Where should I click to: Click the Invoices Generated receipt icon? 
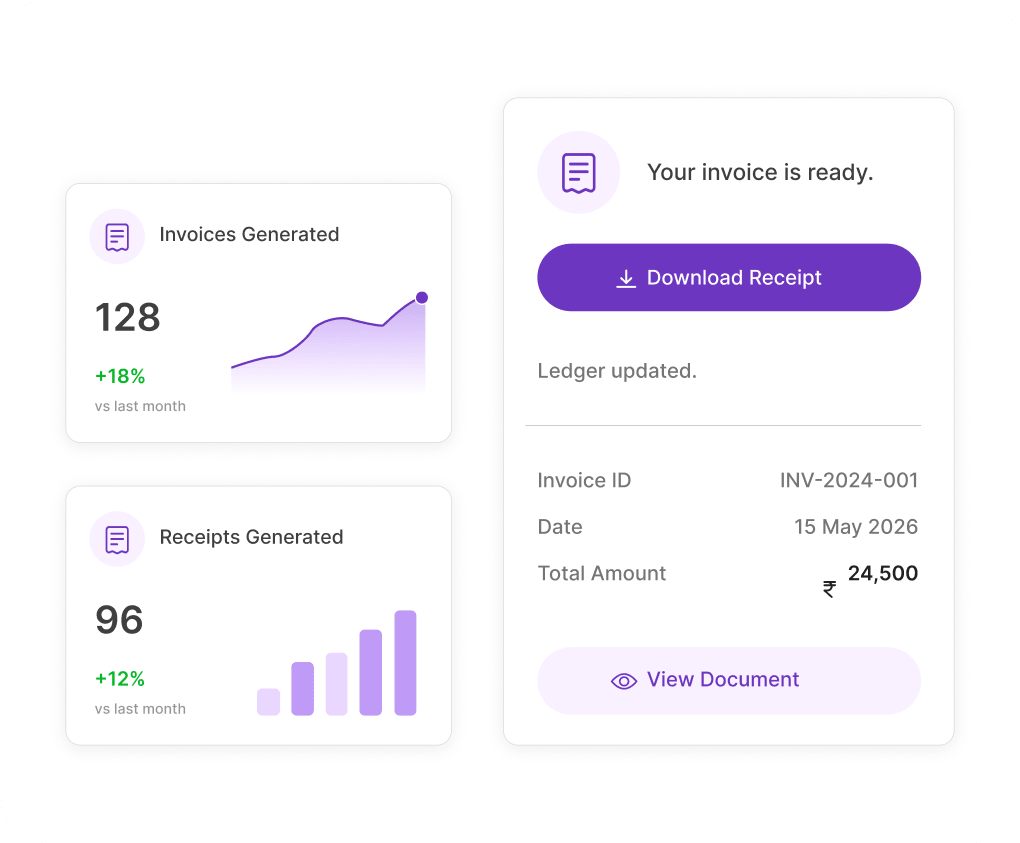pyautogui.click(x=117, y=237)
